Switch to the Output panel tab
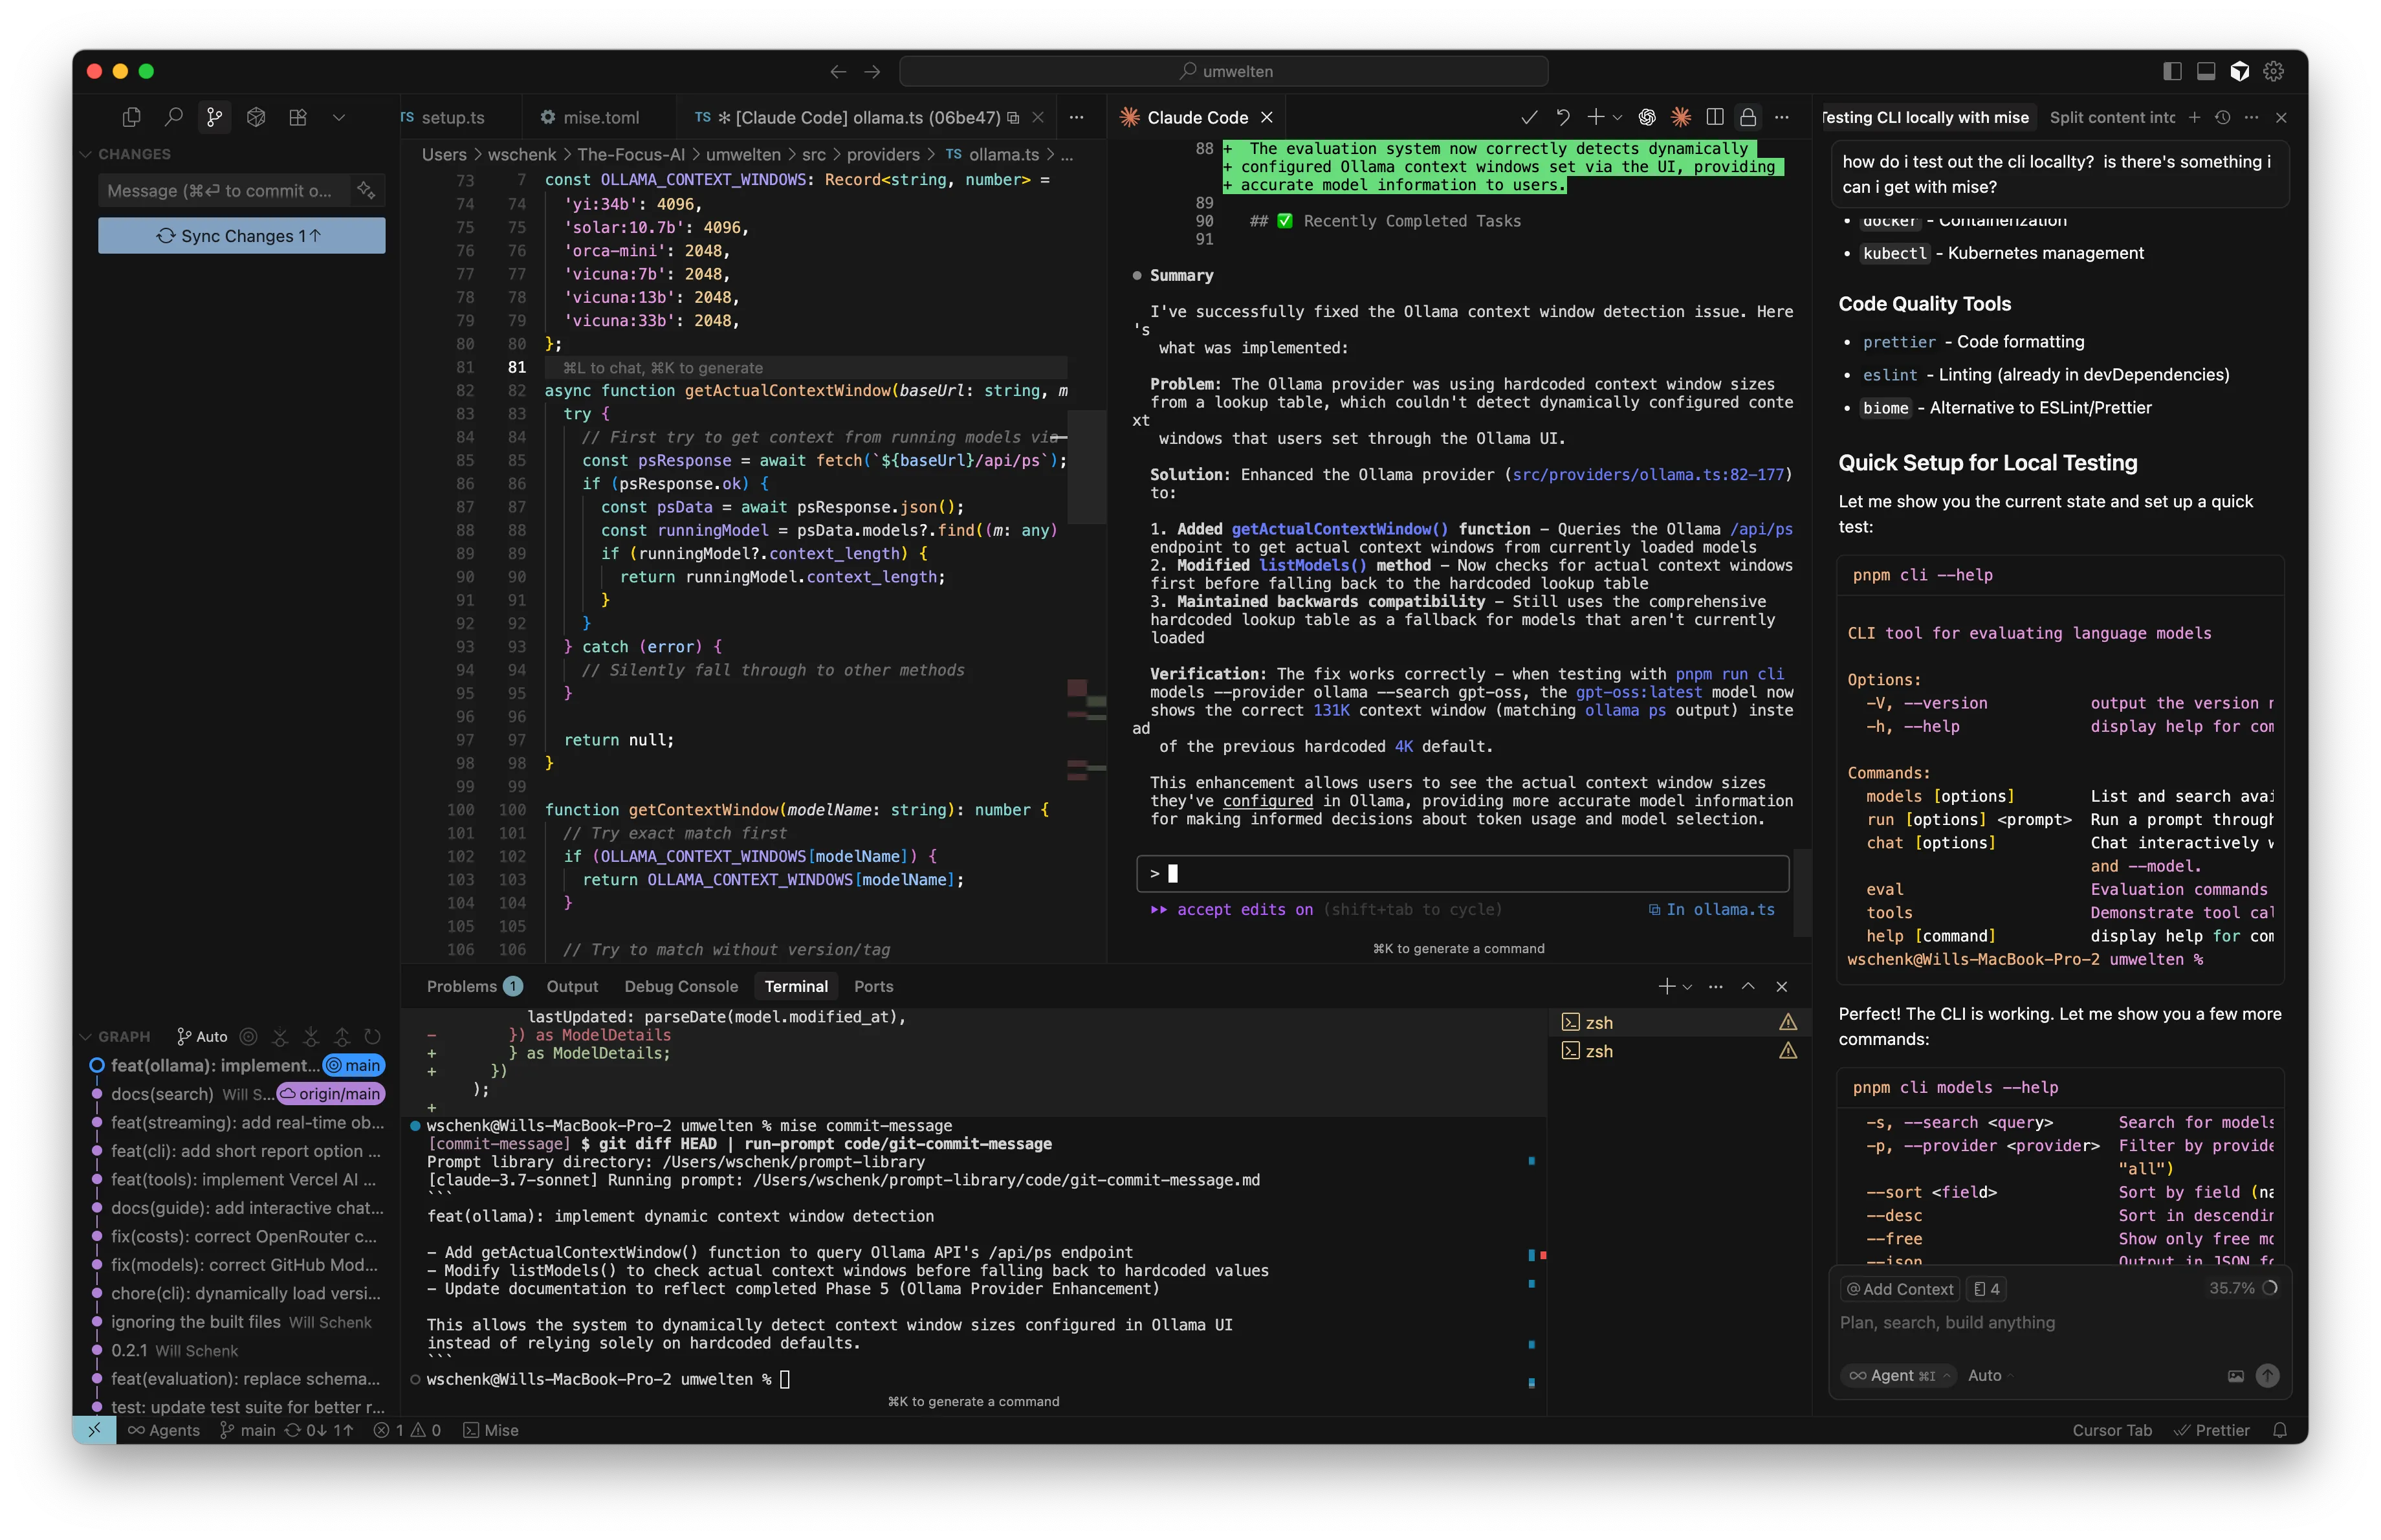This screenshot has height=1540, width=2381. coord(572,986)
